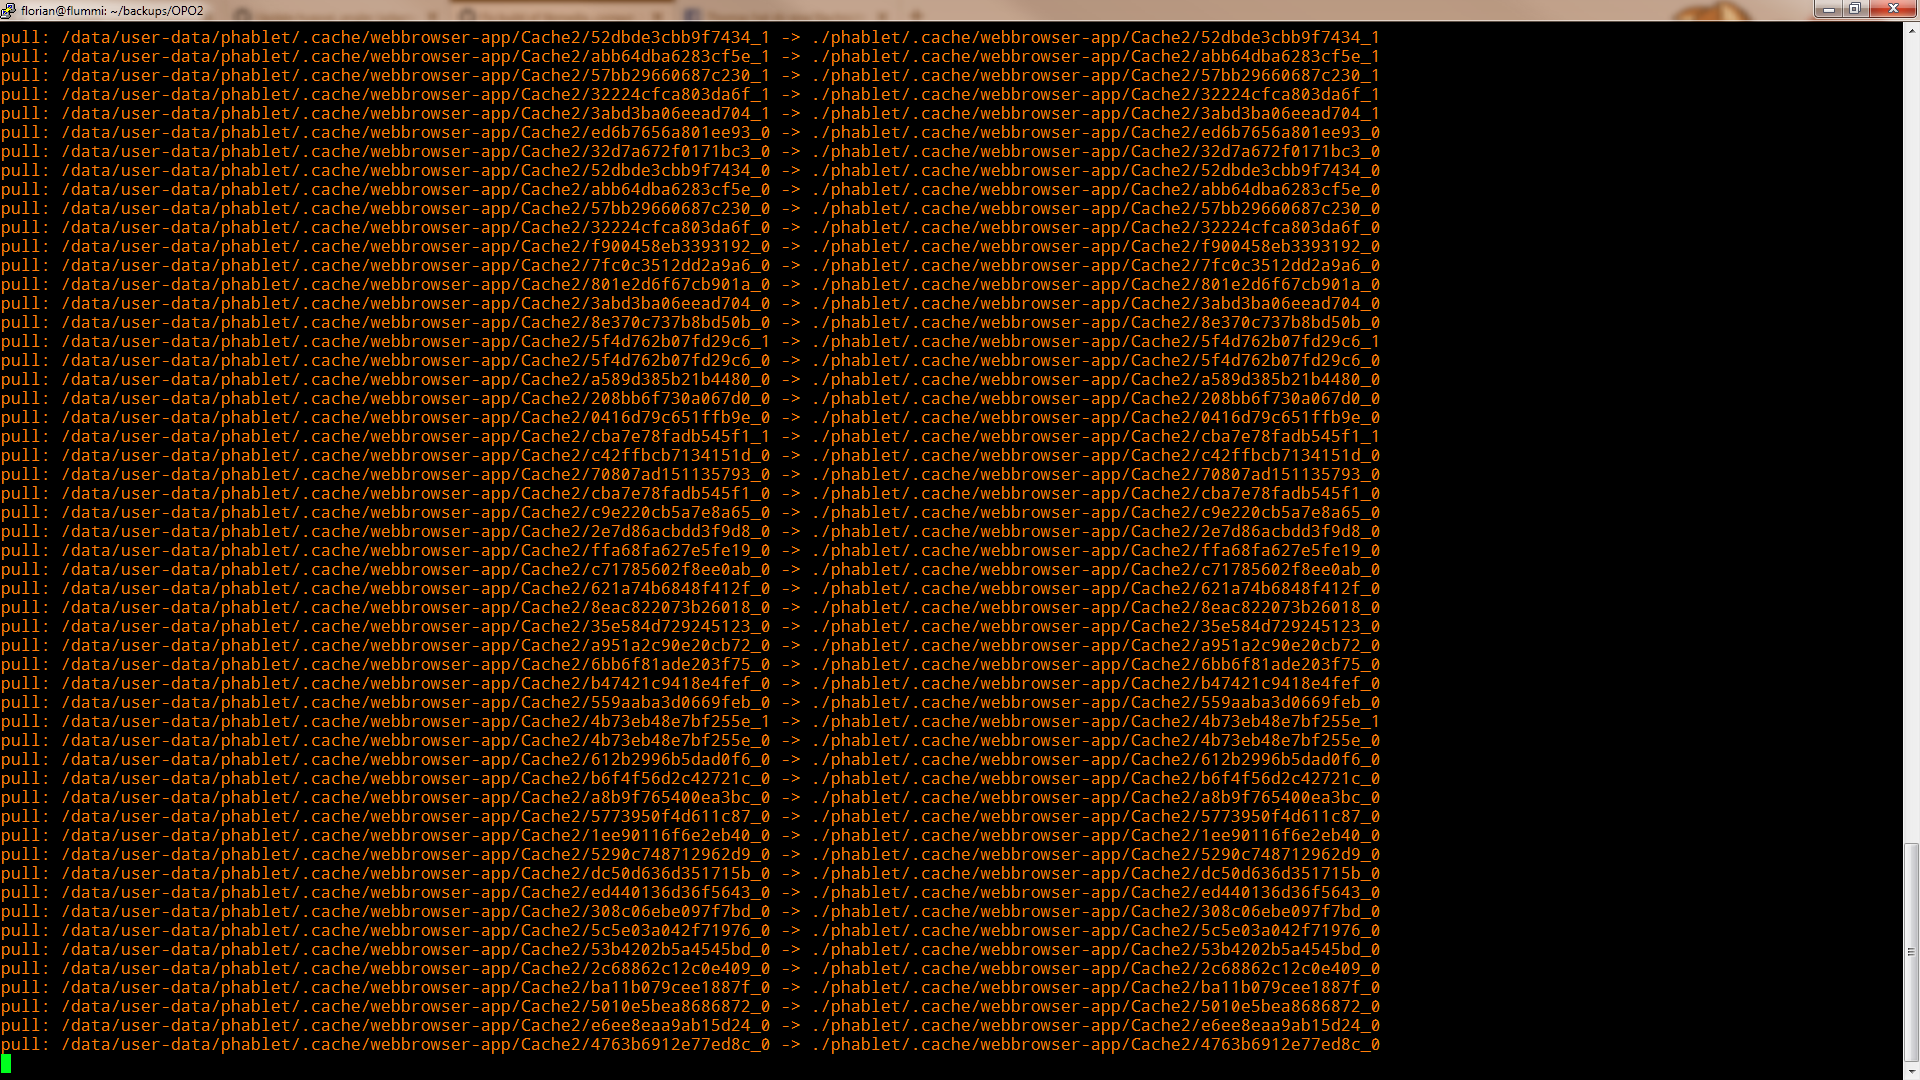Minimize the terminal window
Viewport: 1920px width, 1080px height.
[1829, 9]
